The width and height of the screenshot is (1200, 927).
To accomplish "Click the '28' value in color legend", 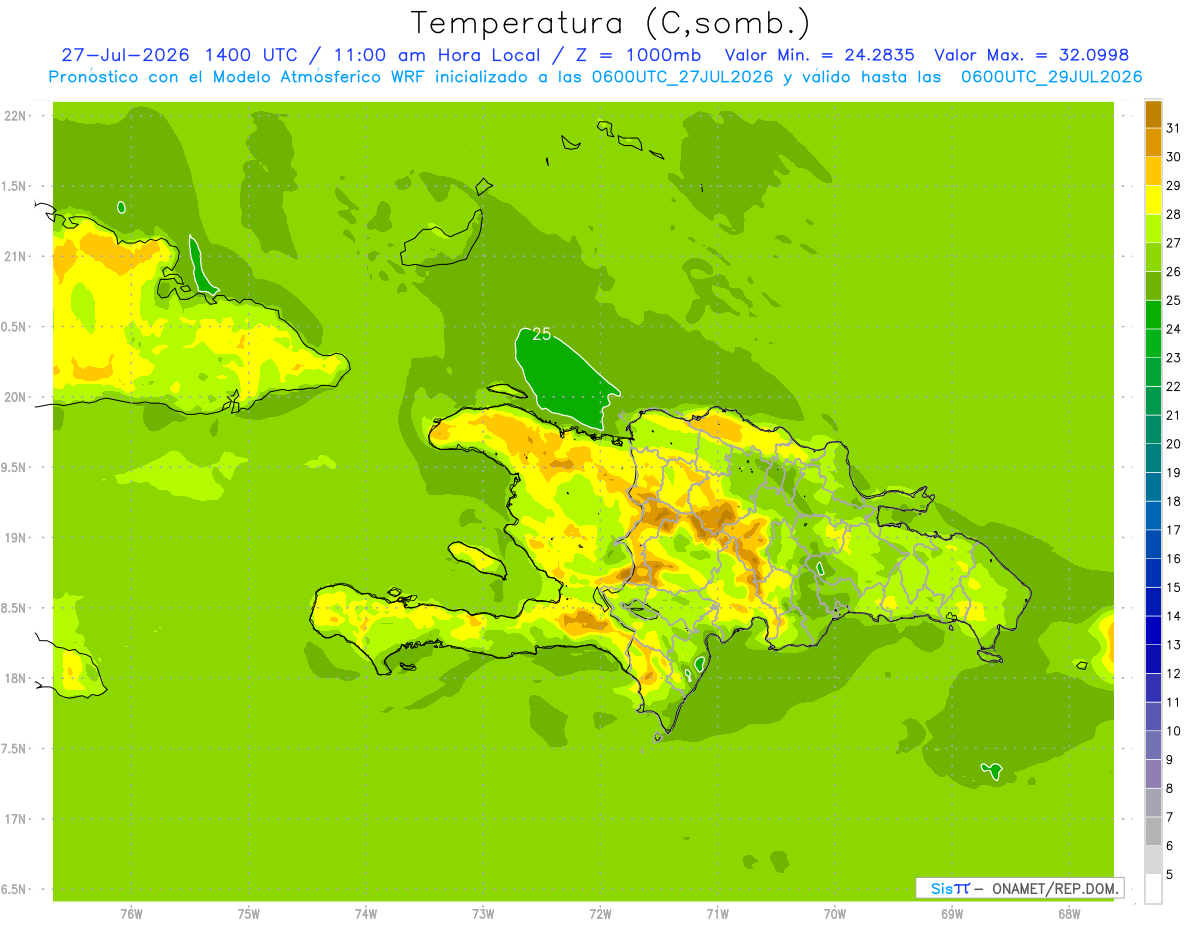I will tap(1173, 214).
